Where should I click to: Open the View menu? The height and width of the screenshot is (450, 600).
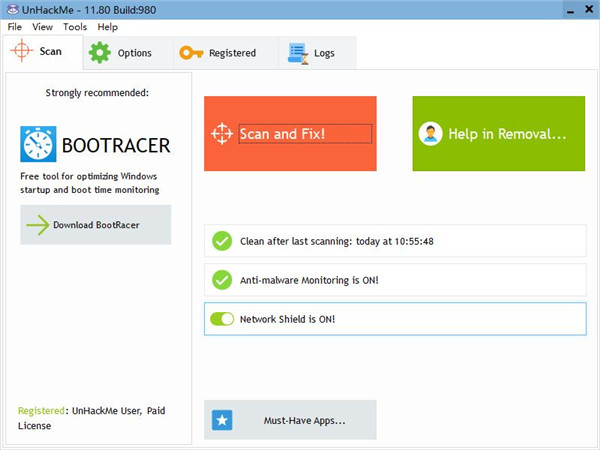click(42, 27)
